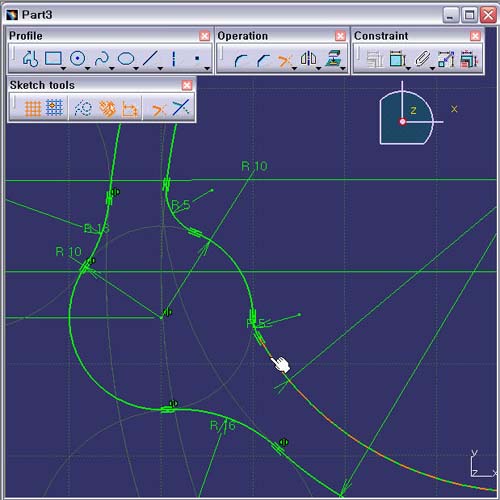This screenshot has height=500, width=500.
Task: Select the Profile polyline tool
Action: pos(31,59)
